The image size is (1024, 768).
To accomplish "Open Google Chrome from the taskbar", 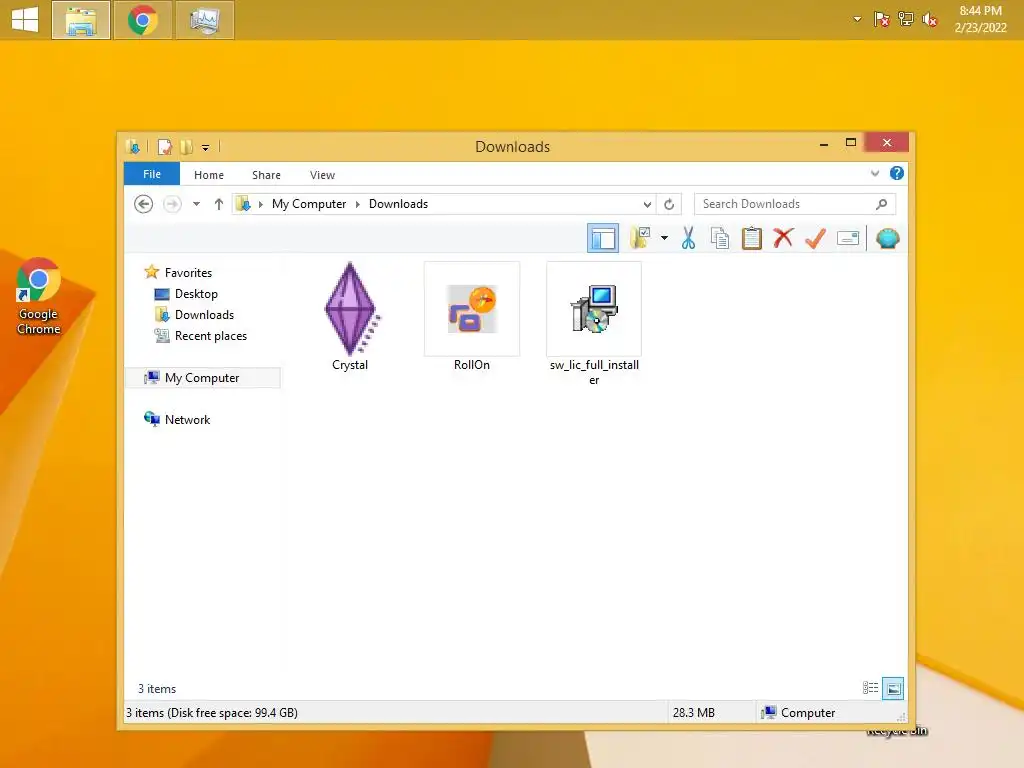I will click(143, 20).
